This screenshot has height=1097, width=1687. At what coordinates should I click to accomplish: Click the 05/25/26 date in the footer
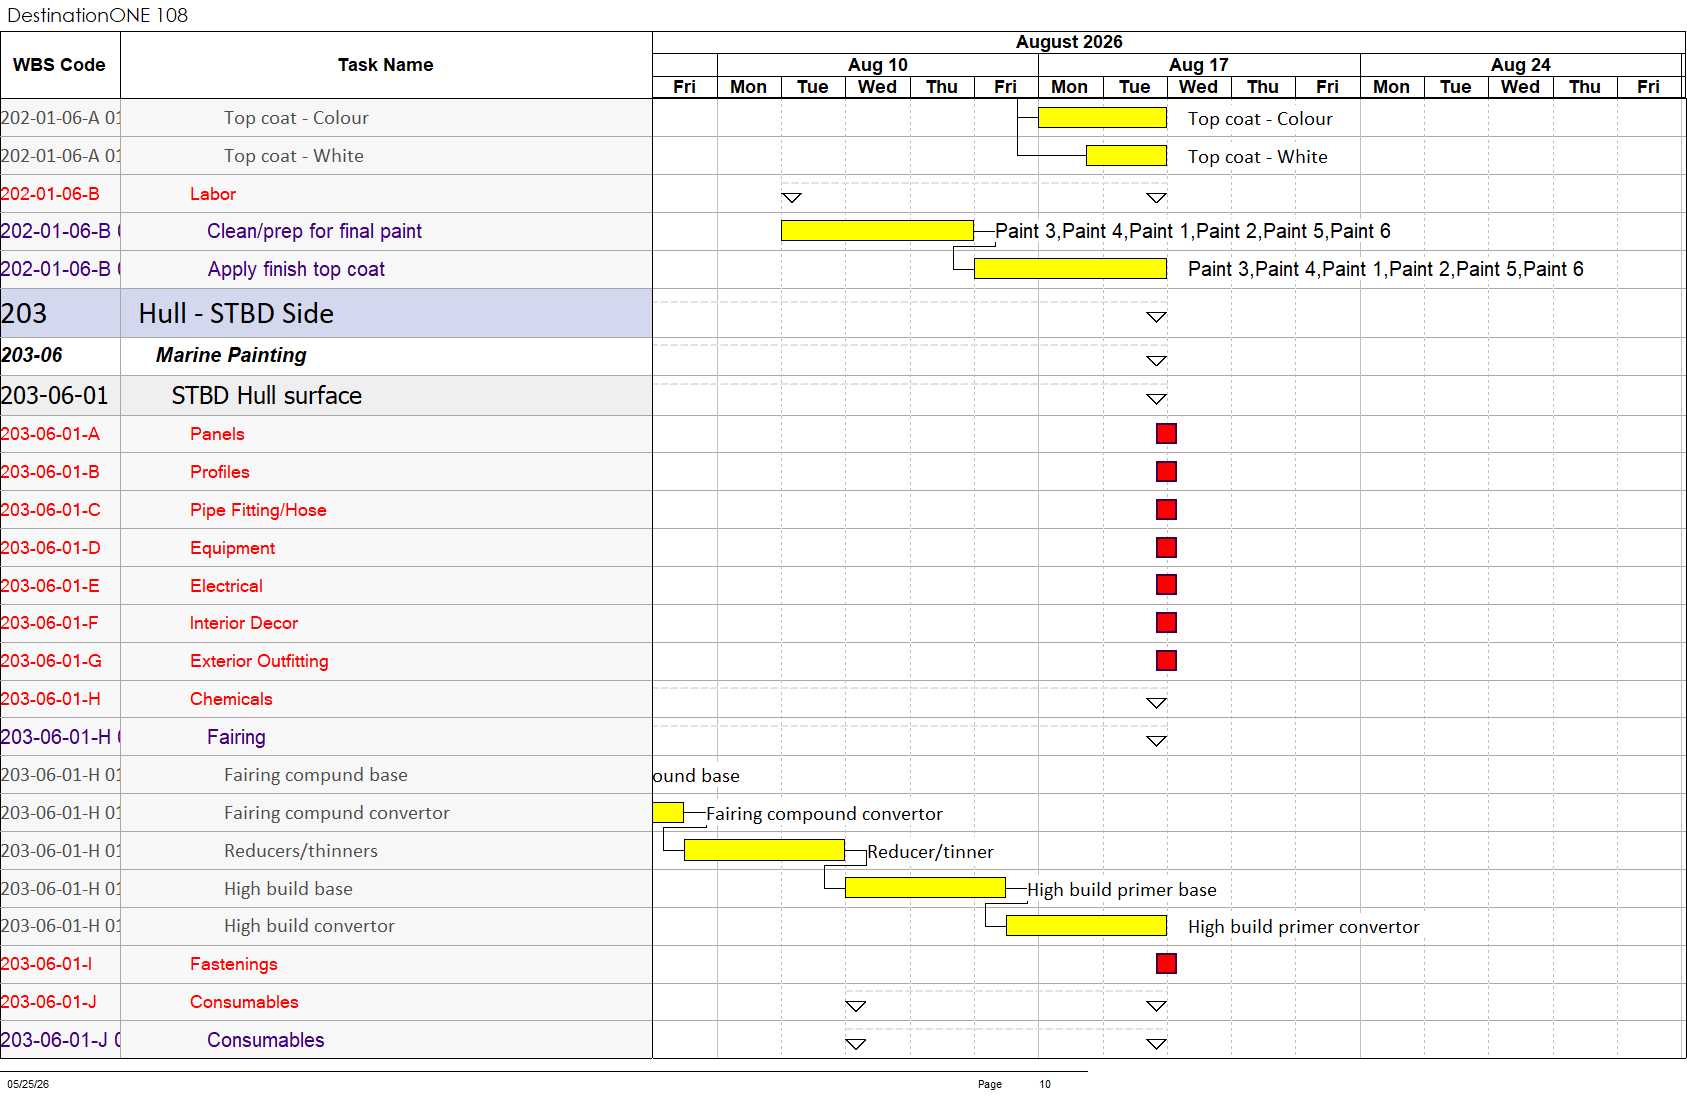pos(28,1084)
